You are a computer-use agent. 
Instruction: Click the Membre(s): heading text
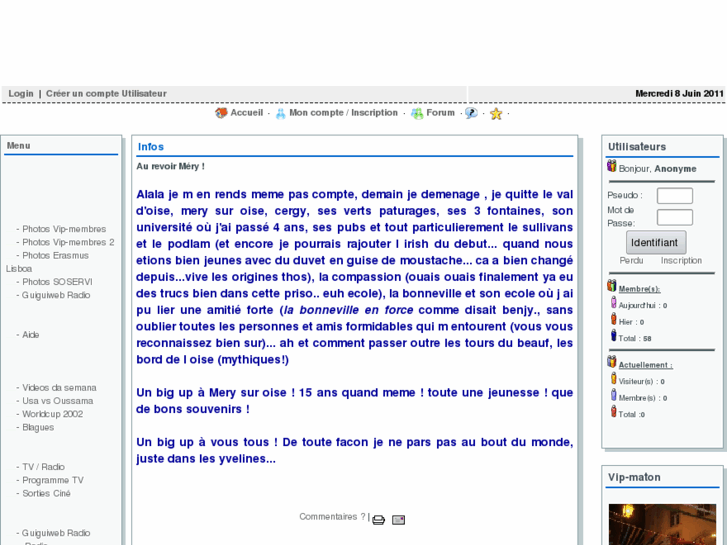pos(639,289)
